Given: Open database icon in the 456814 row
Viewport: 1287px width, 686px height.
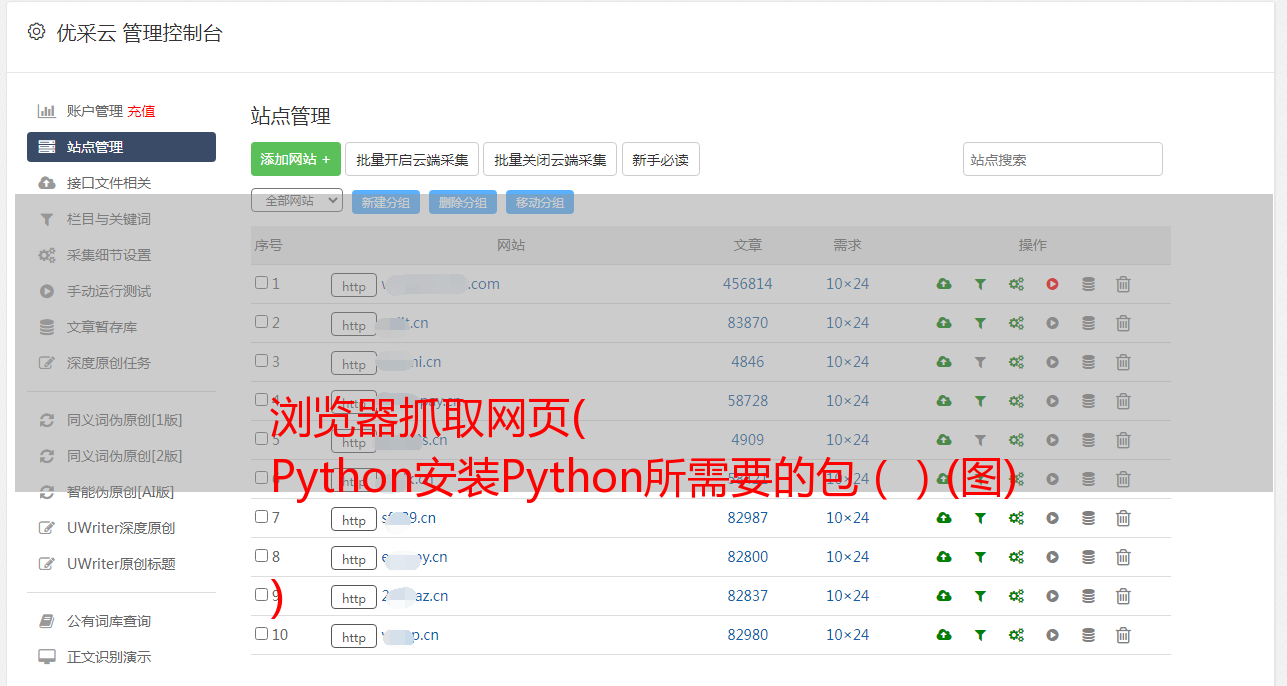Looking at the screenshot, I should (x=1088, y=284).
